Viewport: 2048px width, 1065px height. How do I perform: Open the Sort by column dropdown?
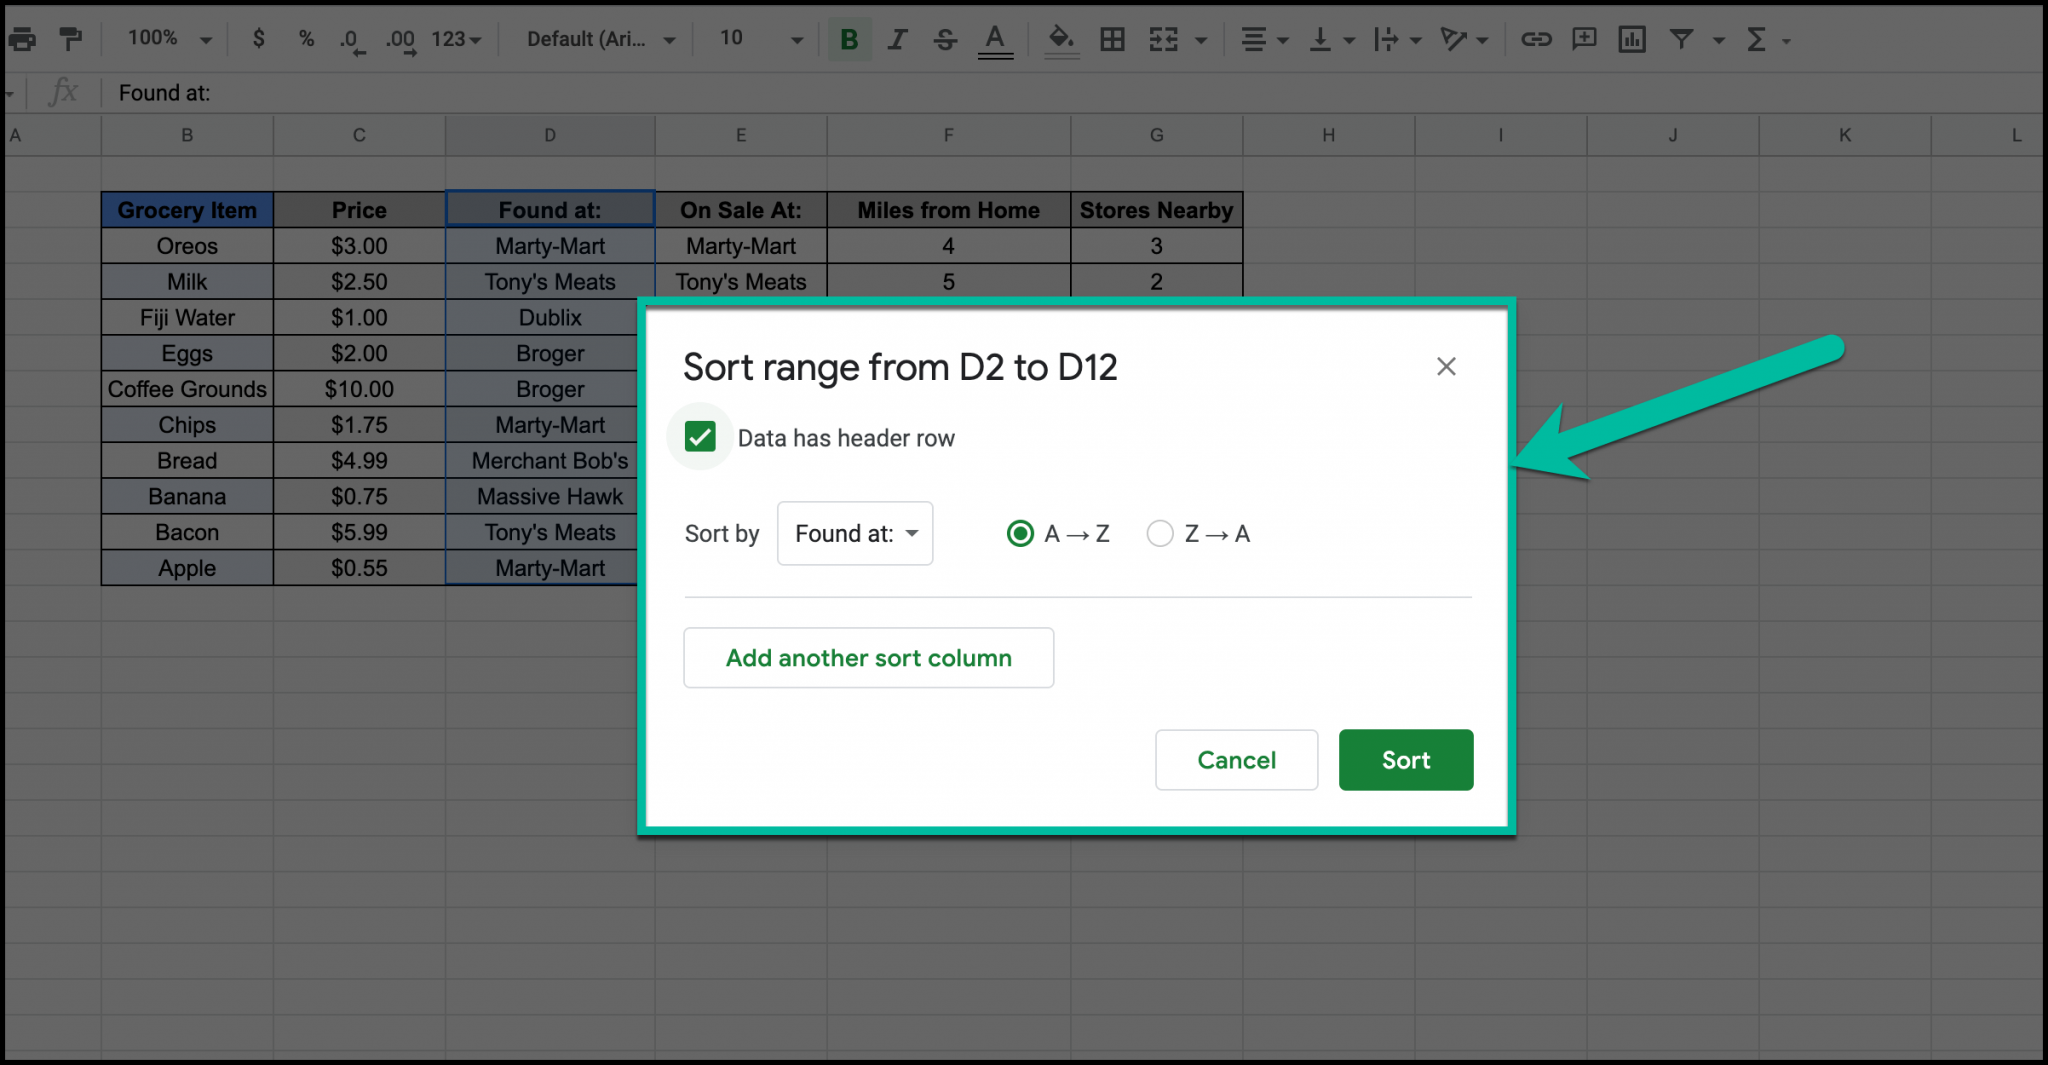coord(854,533)
